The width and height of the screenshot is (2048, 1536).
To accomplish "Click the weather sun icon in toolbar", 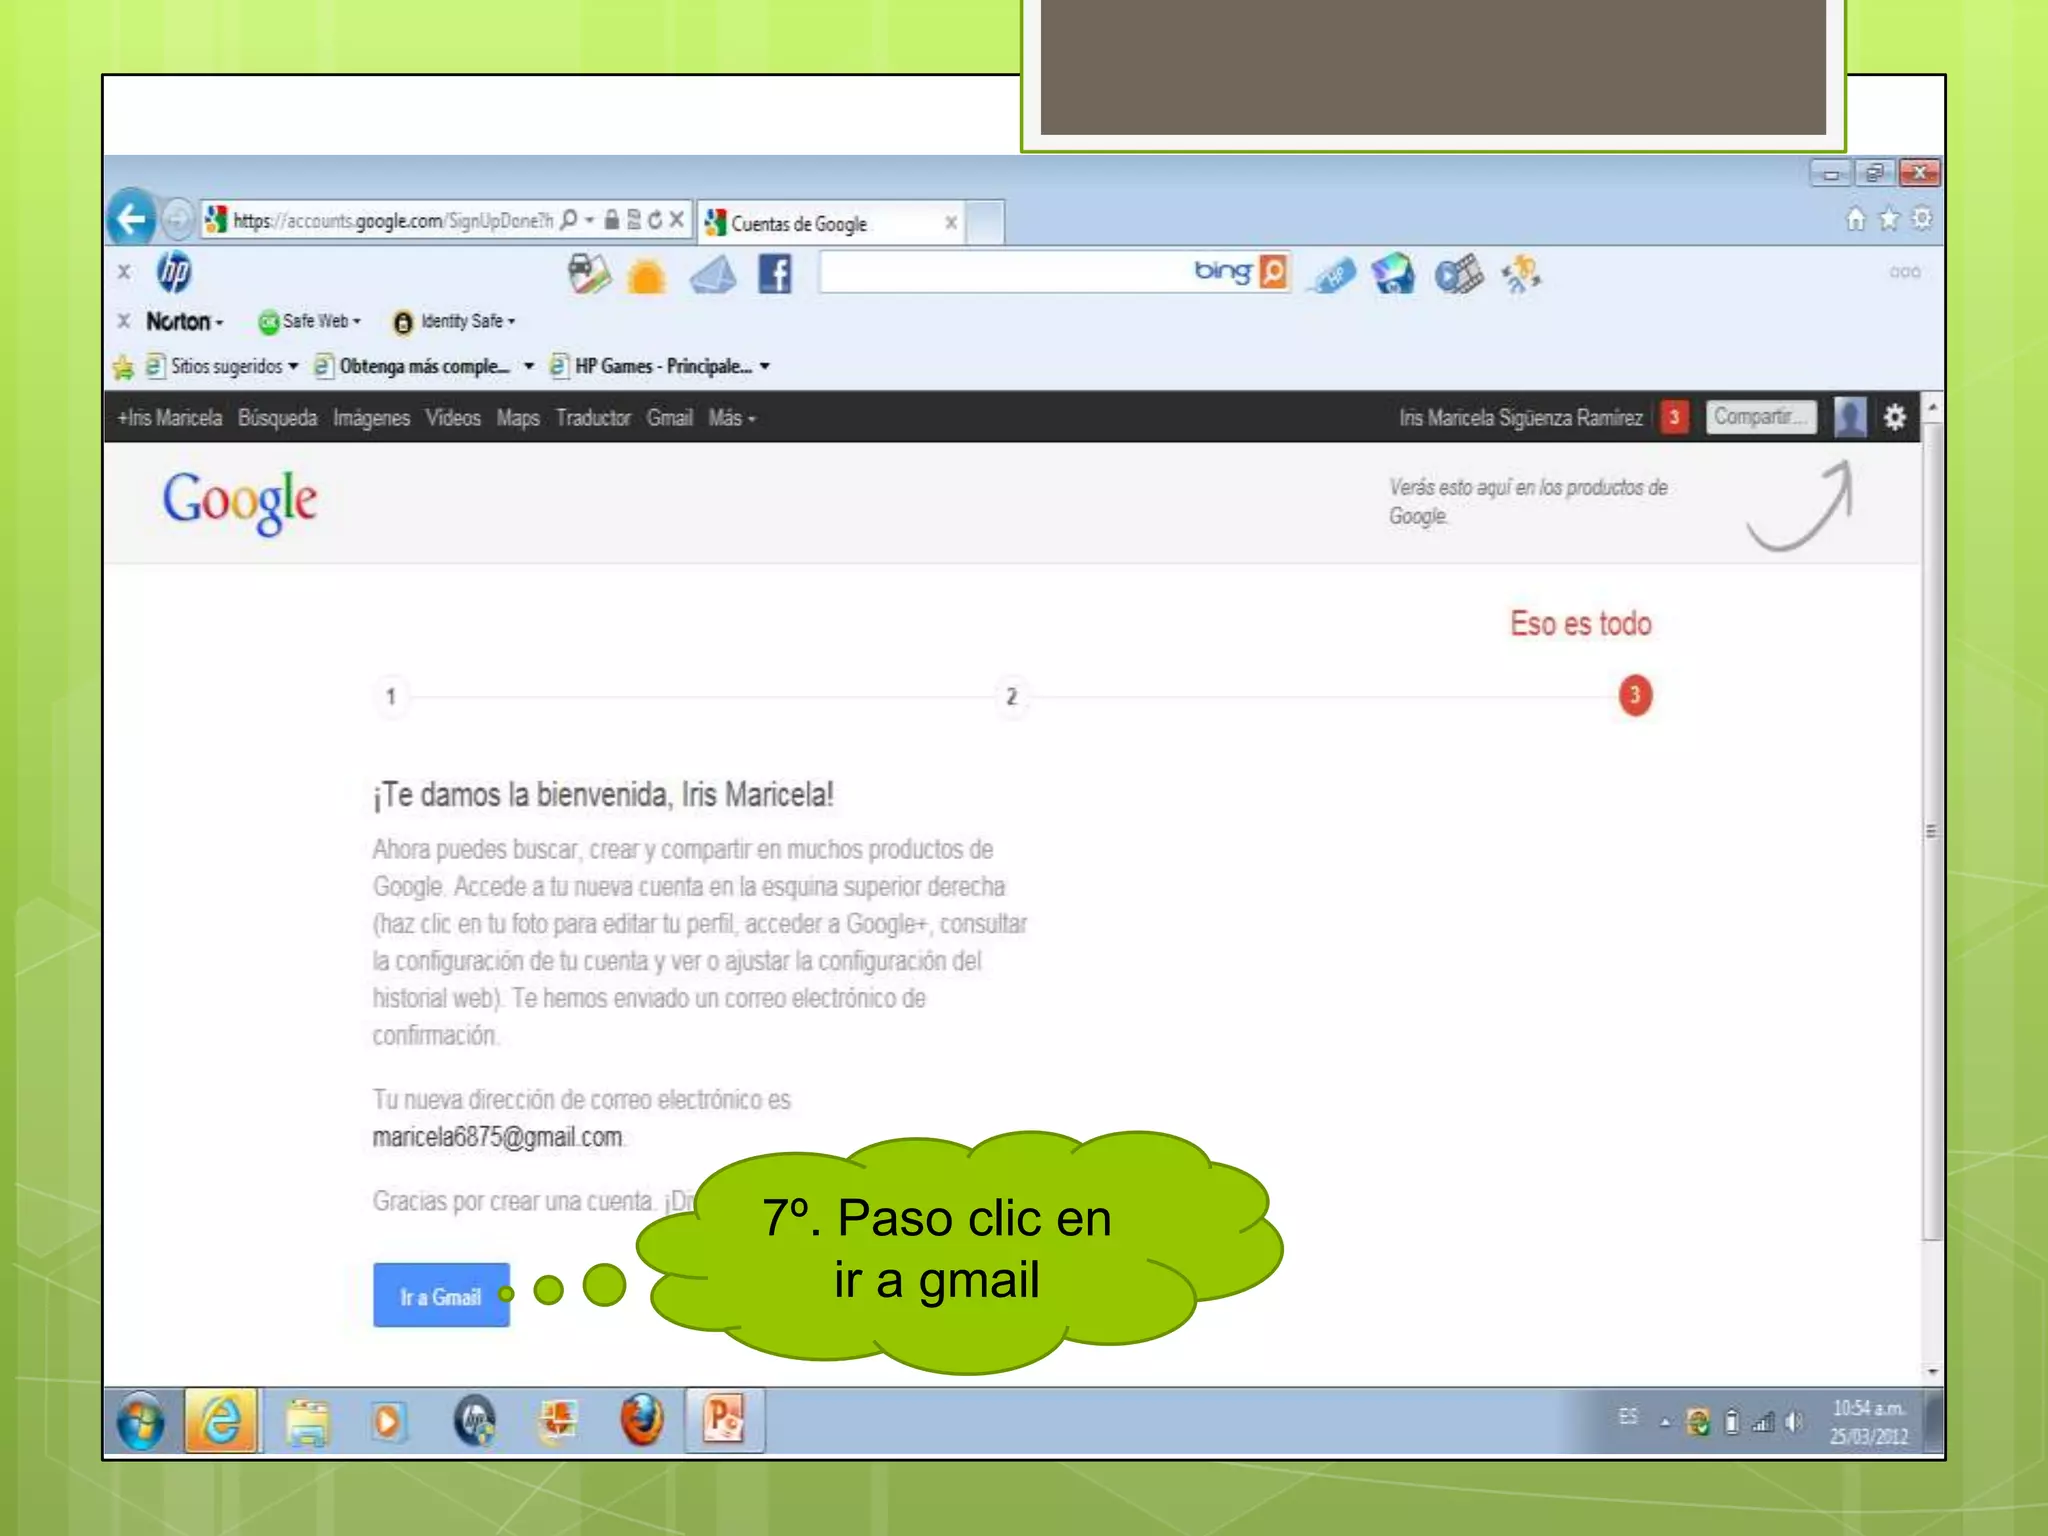I will [647, 276].
